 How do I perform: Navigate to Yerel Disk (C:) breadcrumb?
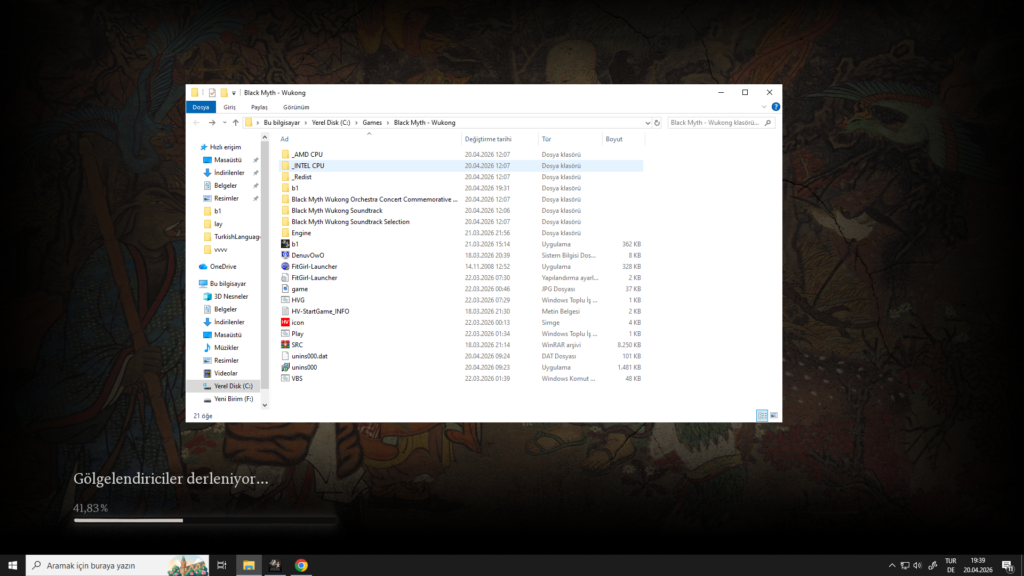(x=331, y=123)
